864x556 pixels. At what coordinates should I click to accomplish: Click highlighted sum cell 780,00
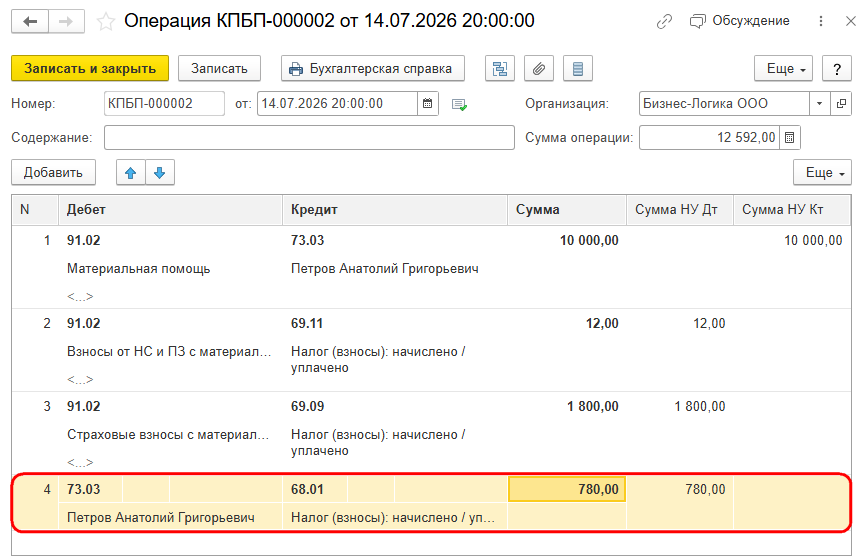point(566,489)
